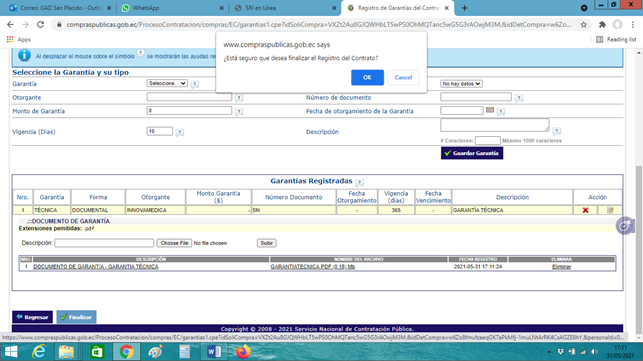
Task: Click OK in the confirmation dialog
Action: point(367,78)
